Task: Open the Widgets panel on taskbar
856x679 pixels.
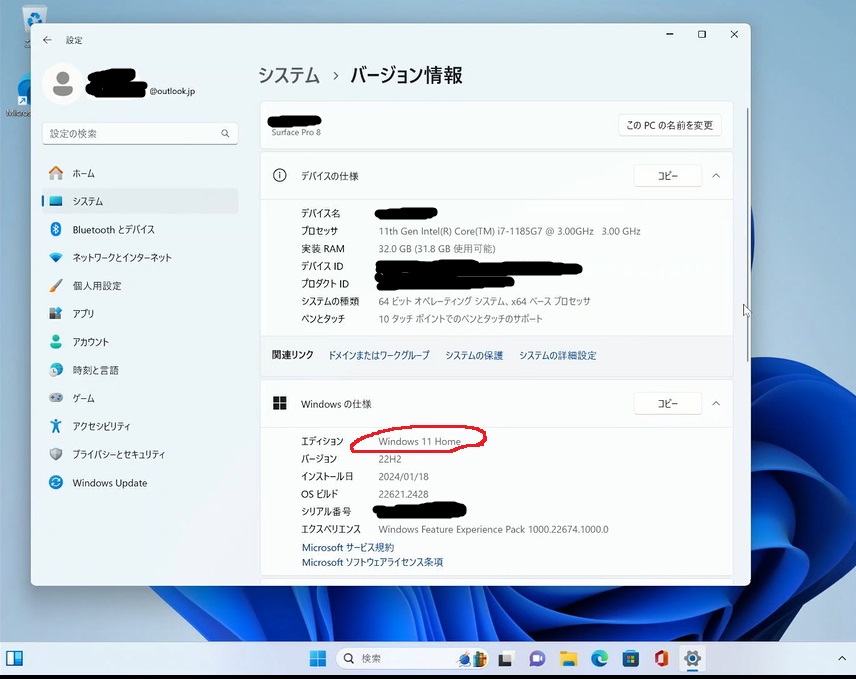Action: [15, 658]
